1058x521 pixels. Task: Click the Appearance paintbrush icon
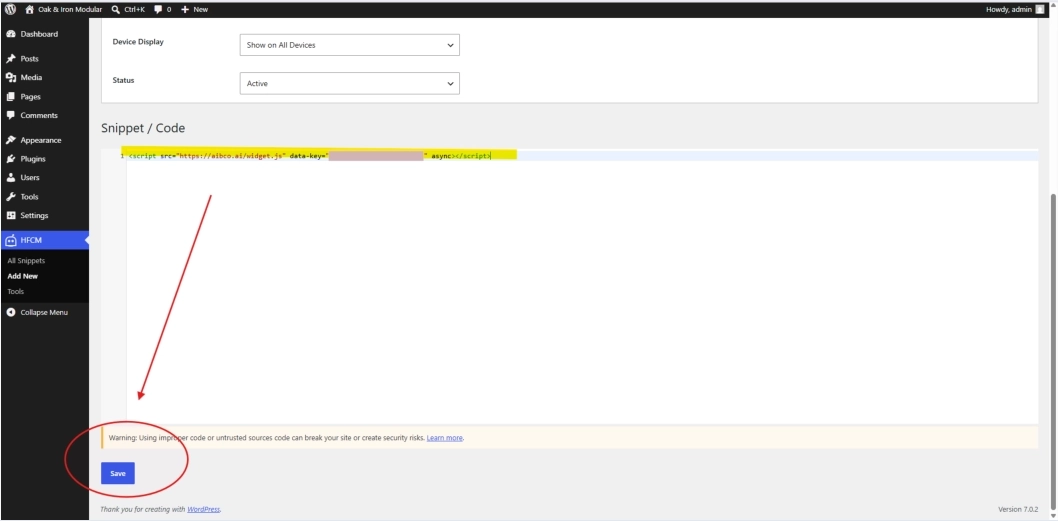[11, 140]
